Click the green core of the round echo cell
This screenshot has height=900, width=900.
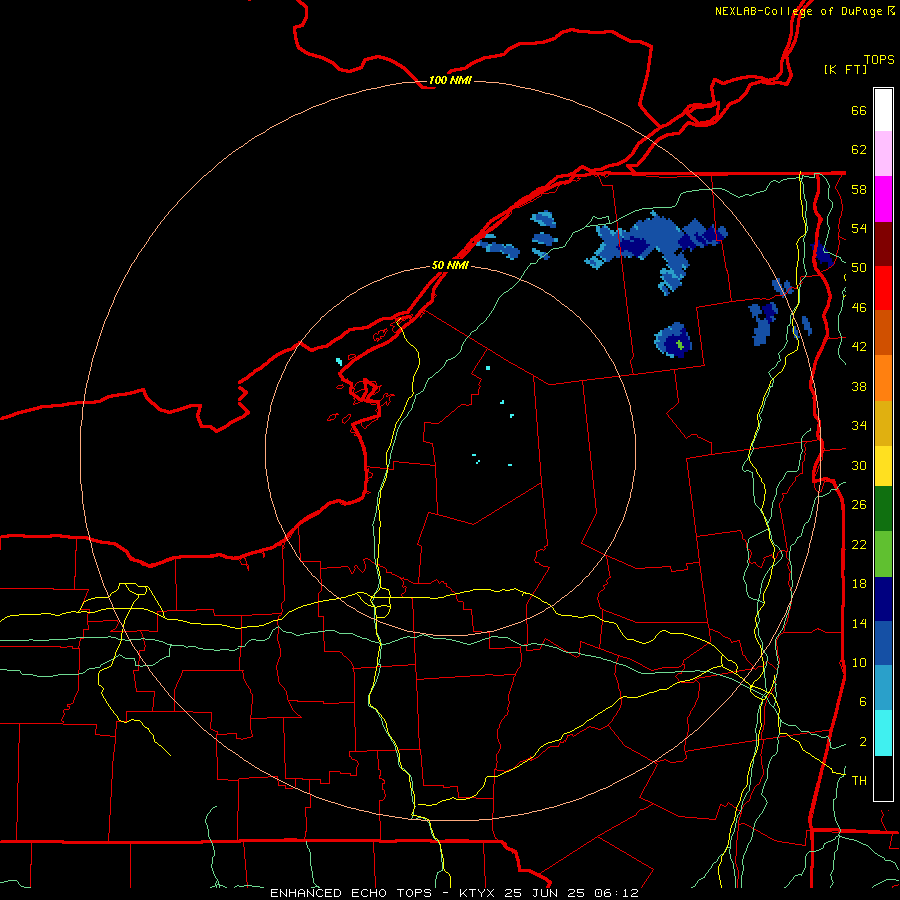click(x=680, y=345)
